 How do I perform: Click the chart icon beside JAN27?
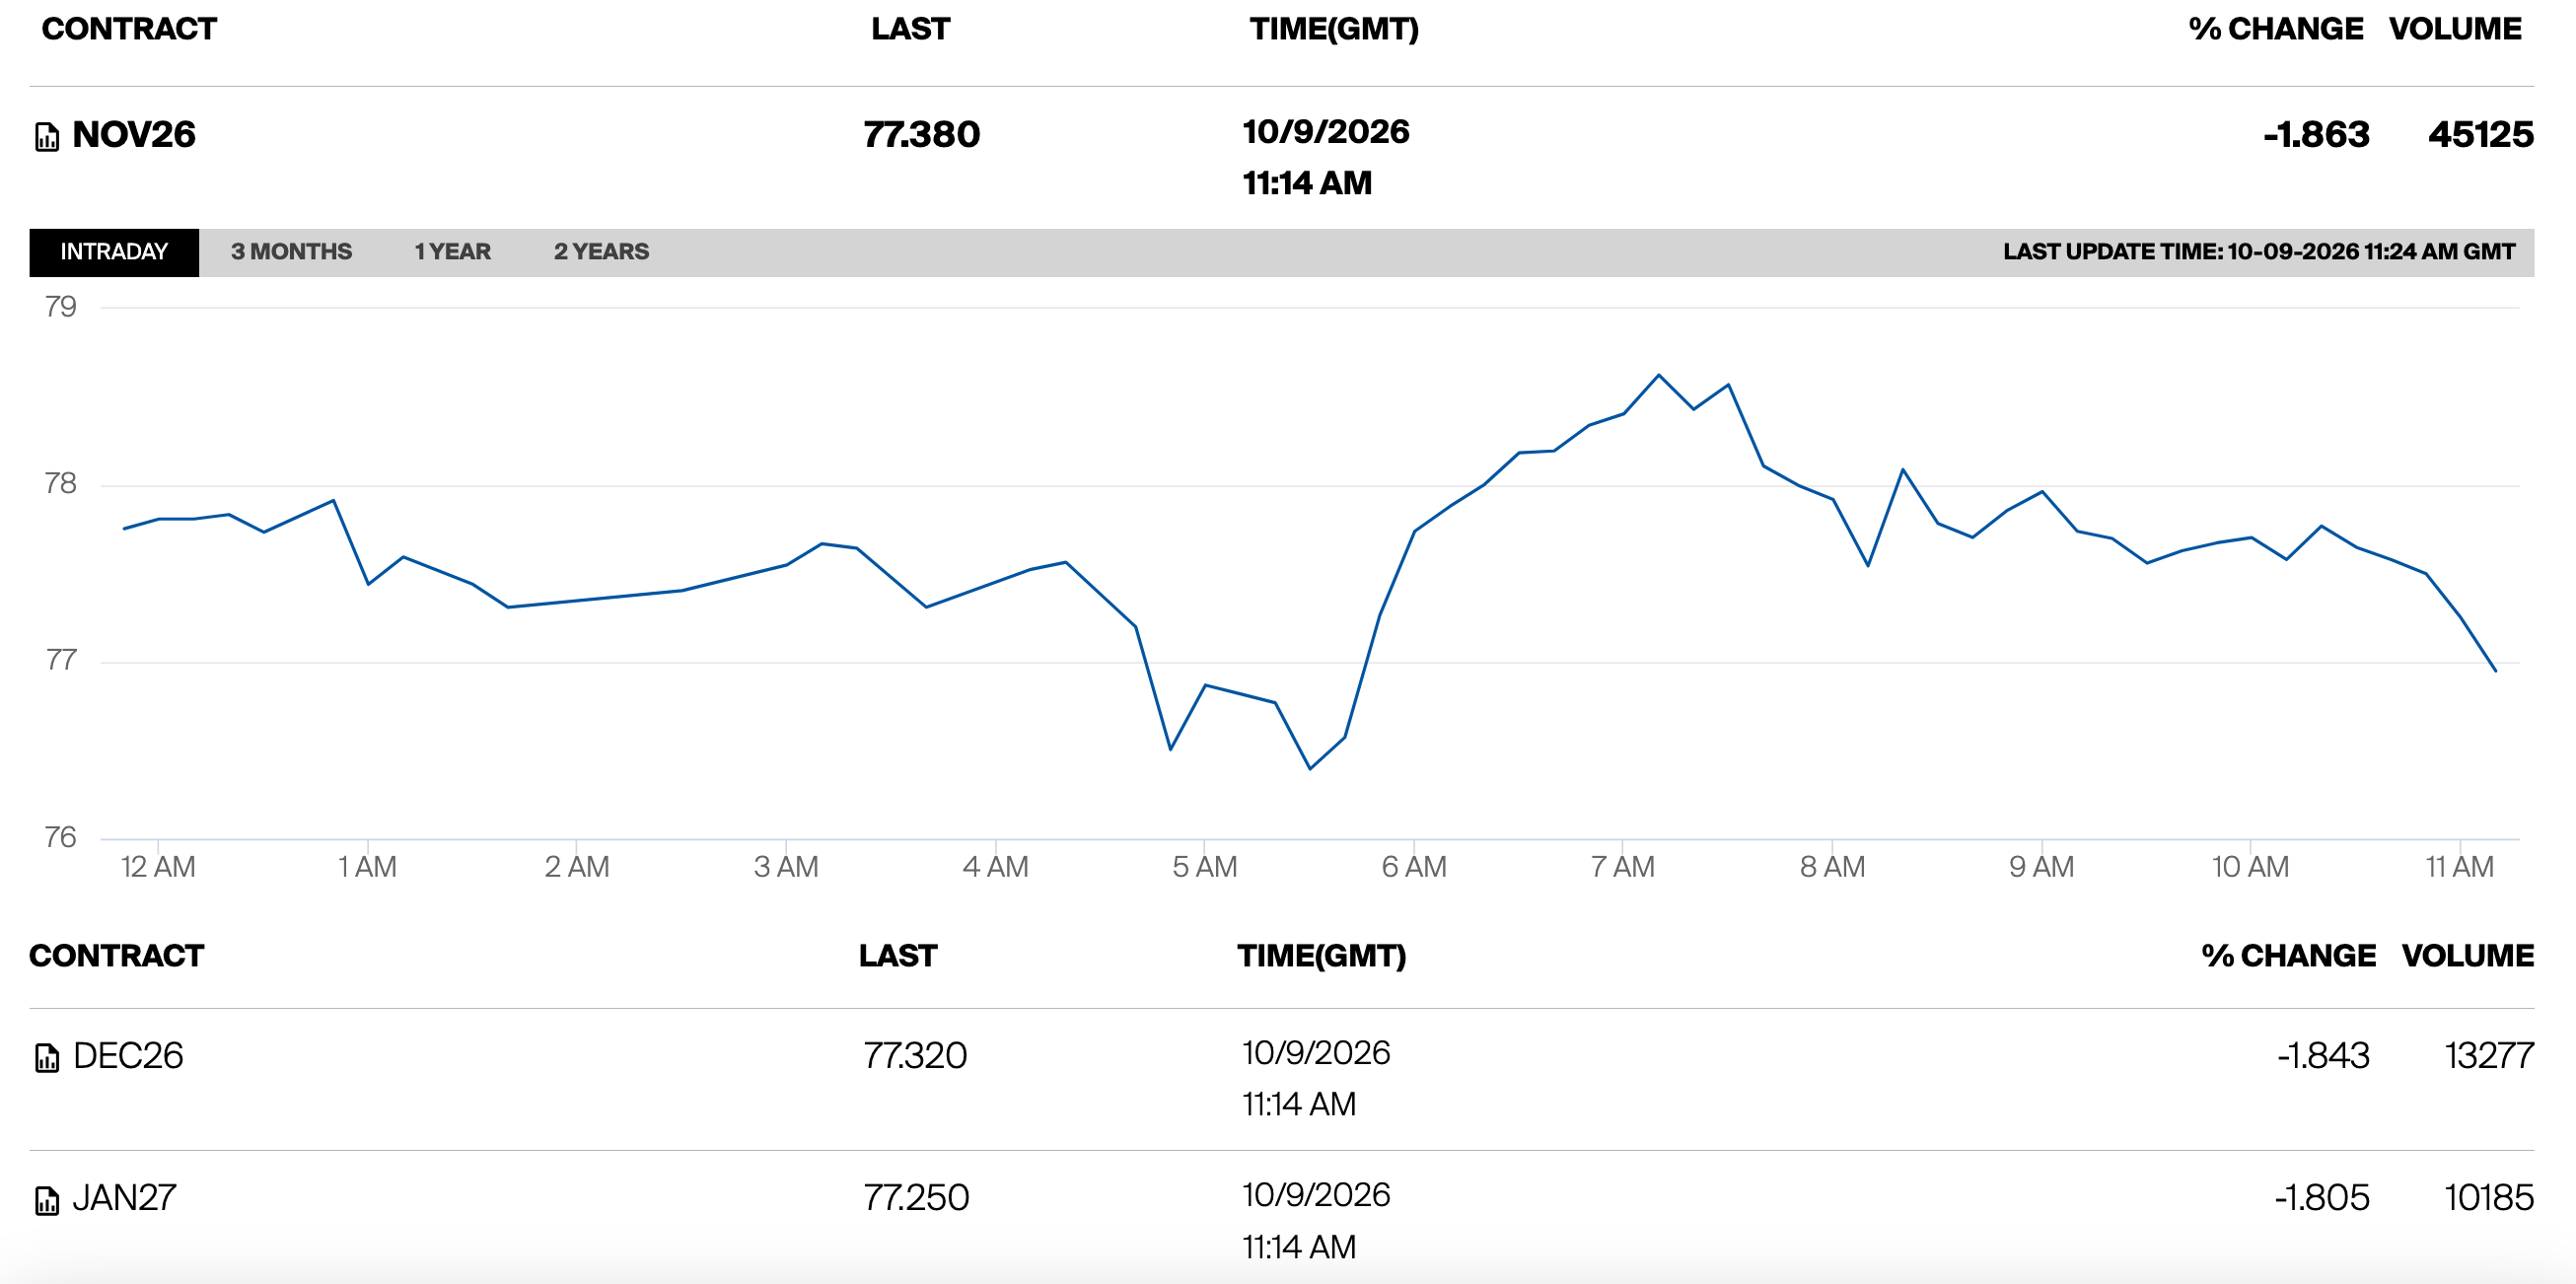[x=47, y=1200]
